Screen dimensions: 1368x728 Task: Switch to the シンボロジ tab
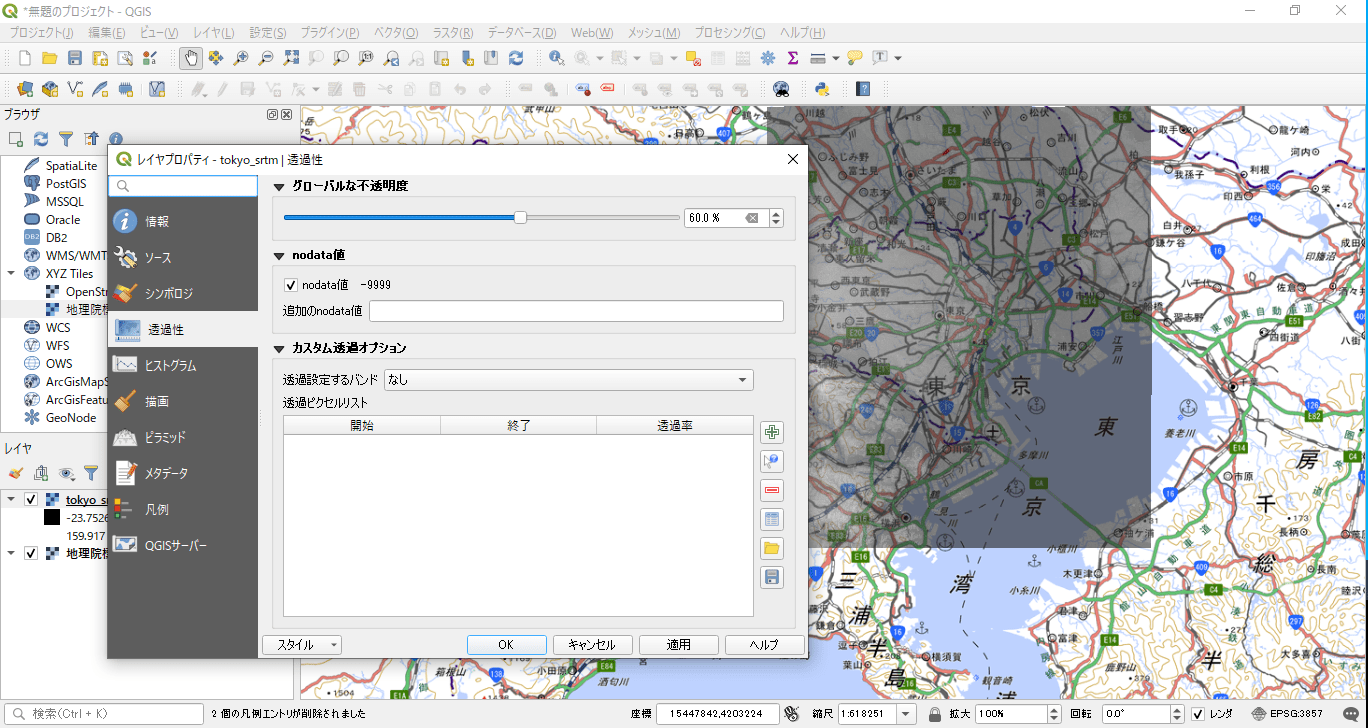coord(182,293)
